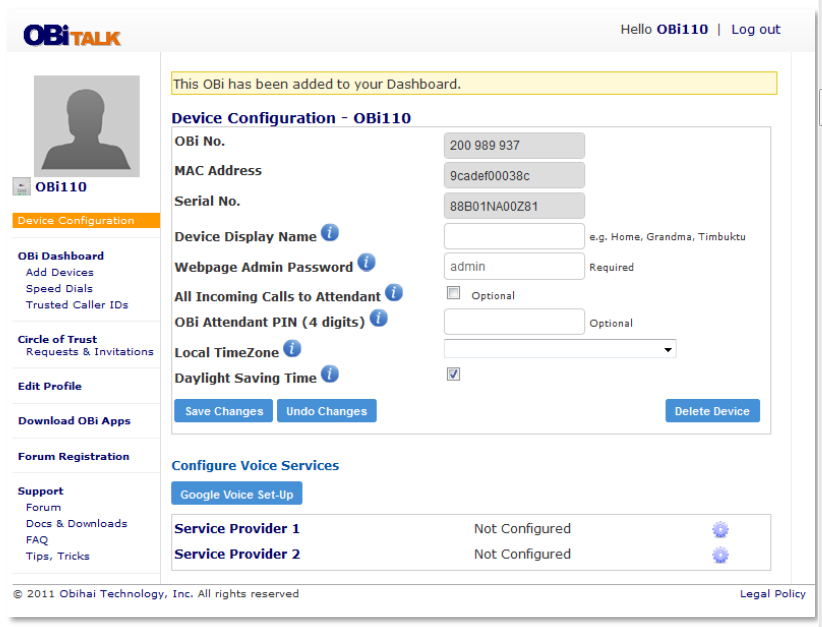Screen dimensions: 822x627
Task: Open the Device Display Name info tooltip
Action: click(330, 233)
